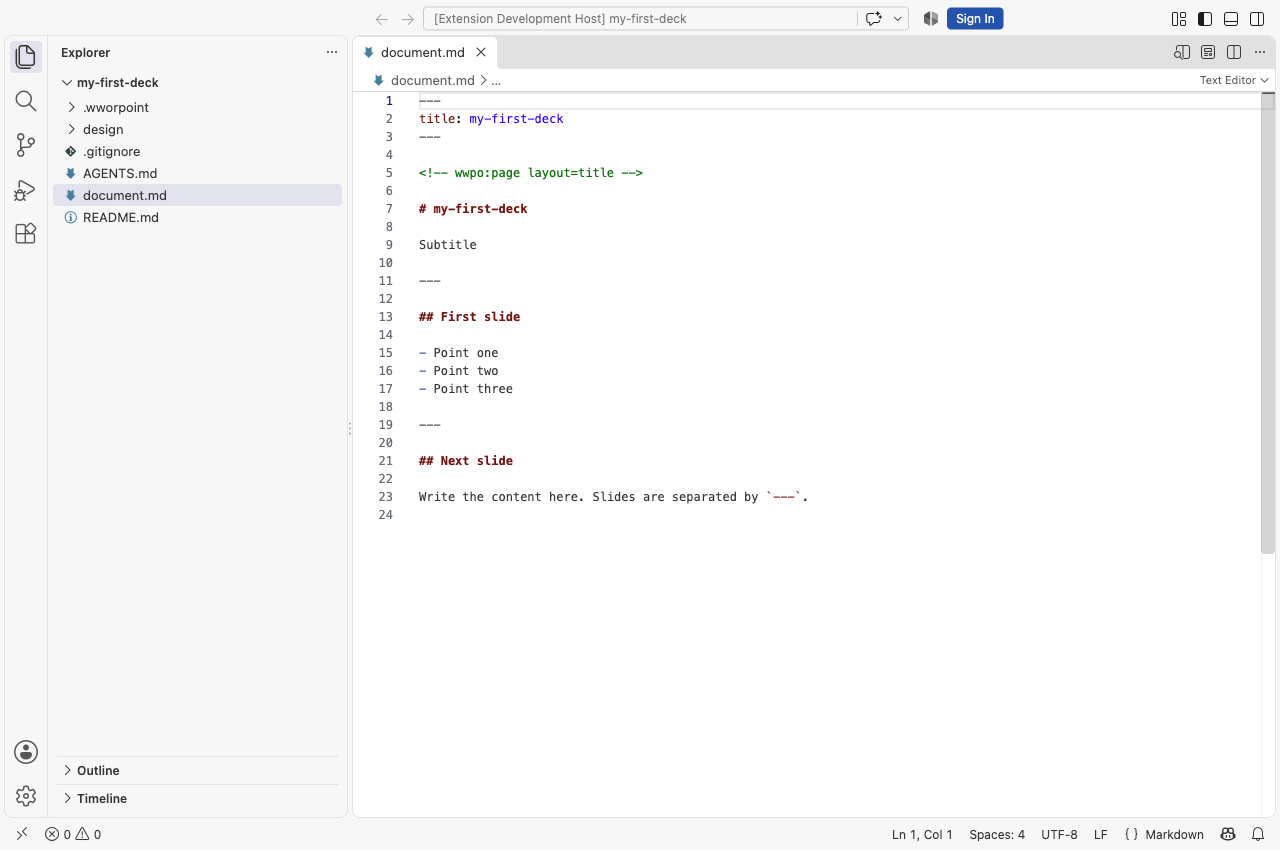Select the document.md editor tab

pyautogui.click(x=424, y=52)
